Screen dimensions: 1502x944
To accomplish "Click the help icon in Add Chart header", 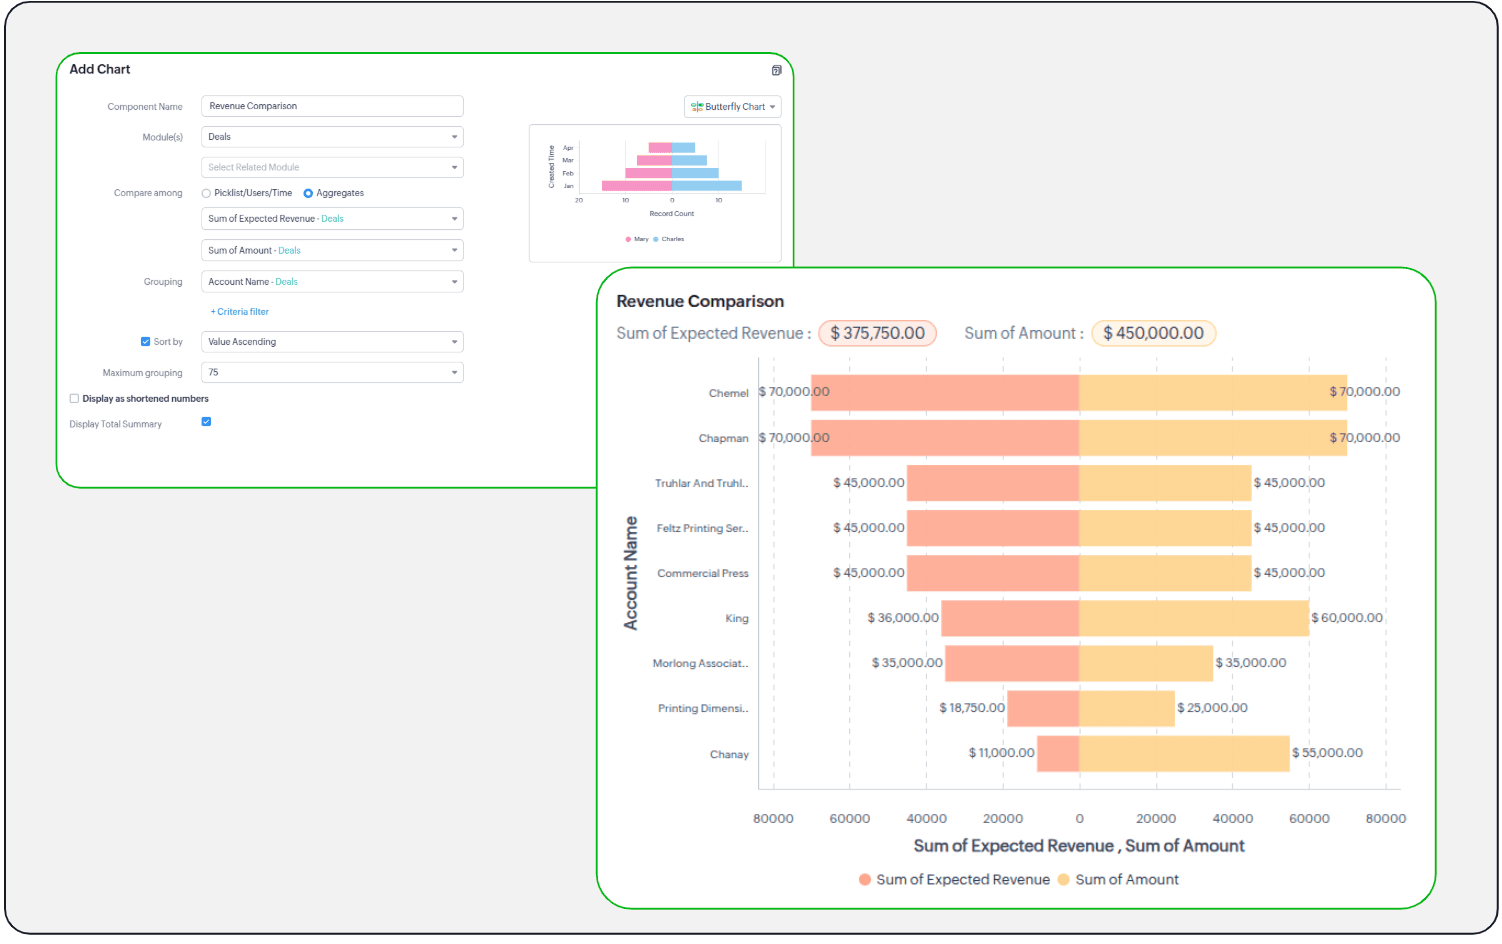I will 776,70.
